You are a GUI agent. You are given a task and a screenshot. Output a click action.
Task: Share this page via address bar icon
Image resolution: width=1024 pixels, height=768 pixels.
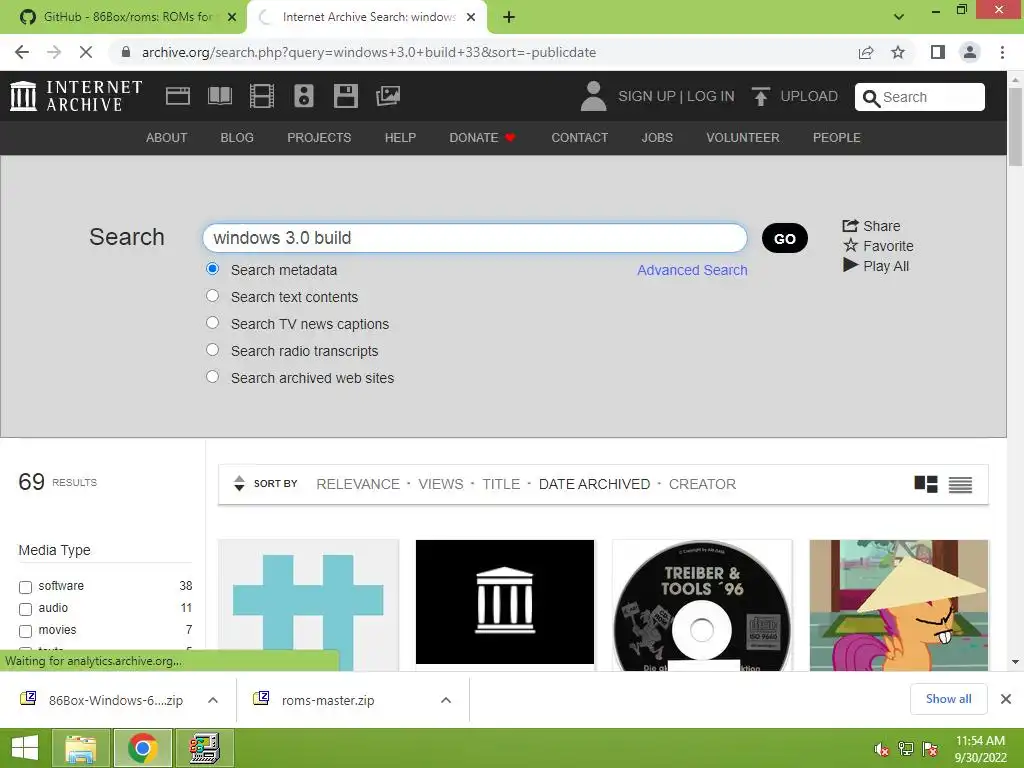click(x=866, y=52)
